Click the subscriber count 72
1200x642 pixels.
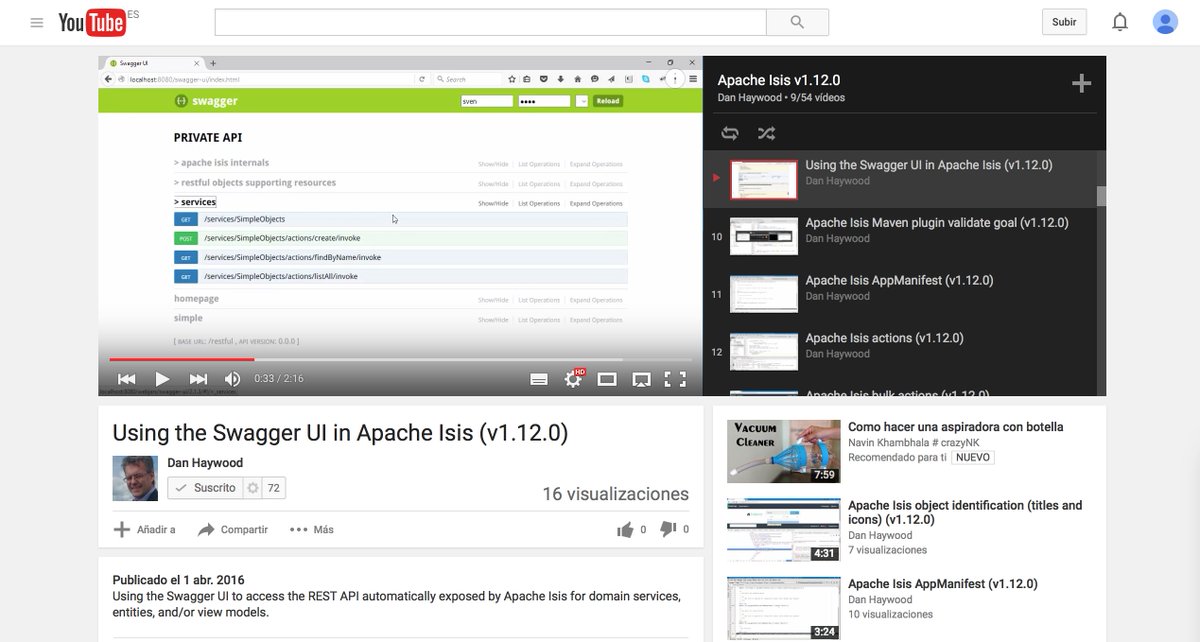[x=274, y=488]
